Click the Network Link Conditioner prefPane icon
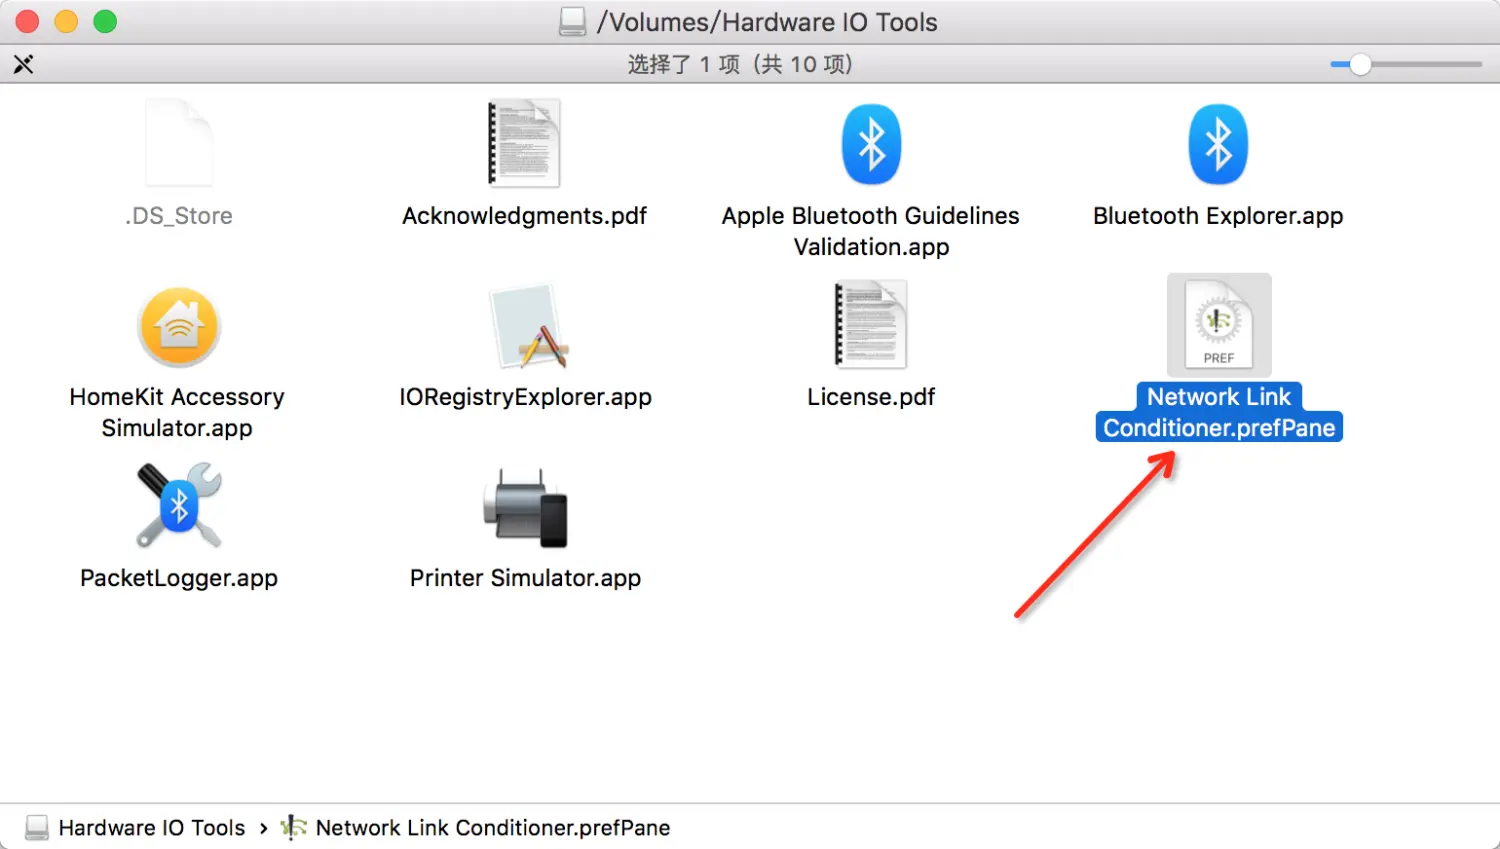This screenshot has width=1500, height=849. coord(1219,325)
